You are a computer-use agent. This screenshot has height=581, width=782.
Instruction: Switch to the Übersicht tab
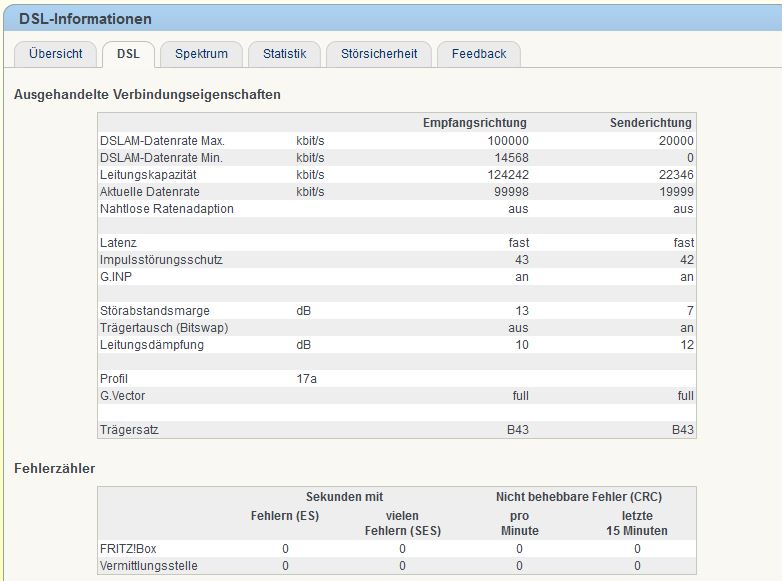click(56, 54)
